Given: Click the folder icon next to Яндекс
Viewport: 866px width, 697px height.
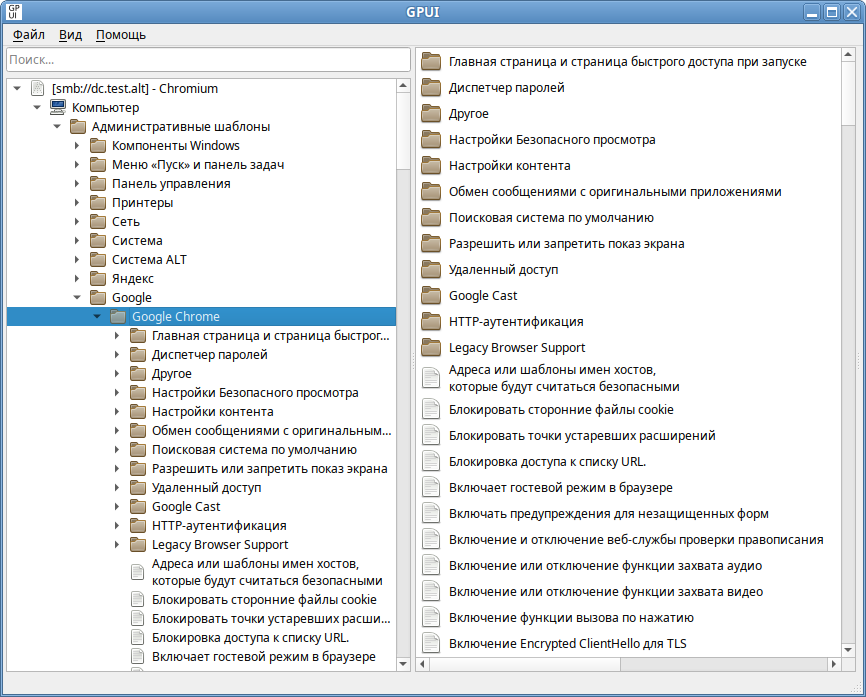Looking at the screenshot, I should 98,278.
